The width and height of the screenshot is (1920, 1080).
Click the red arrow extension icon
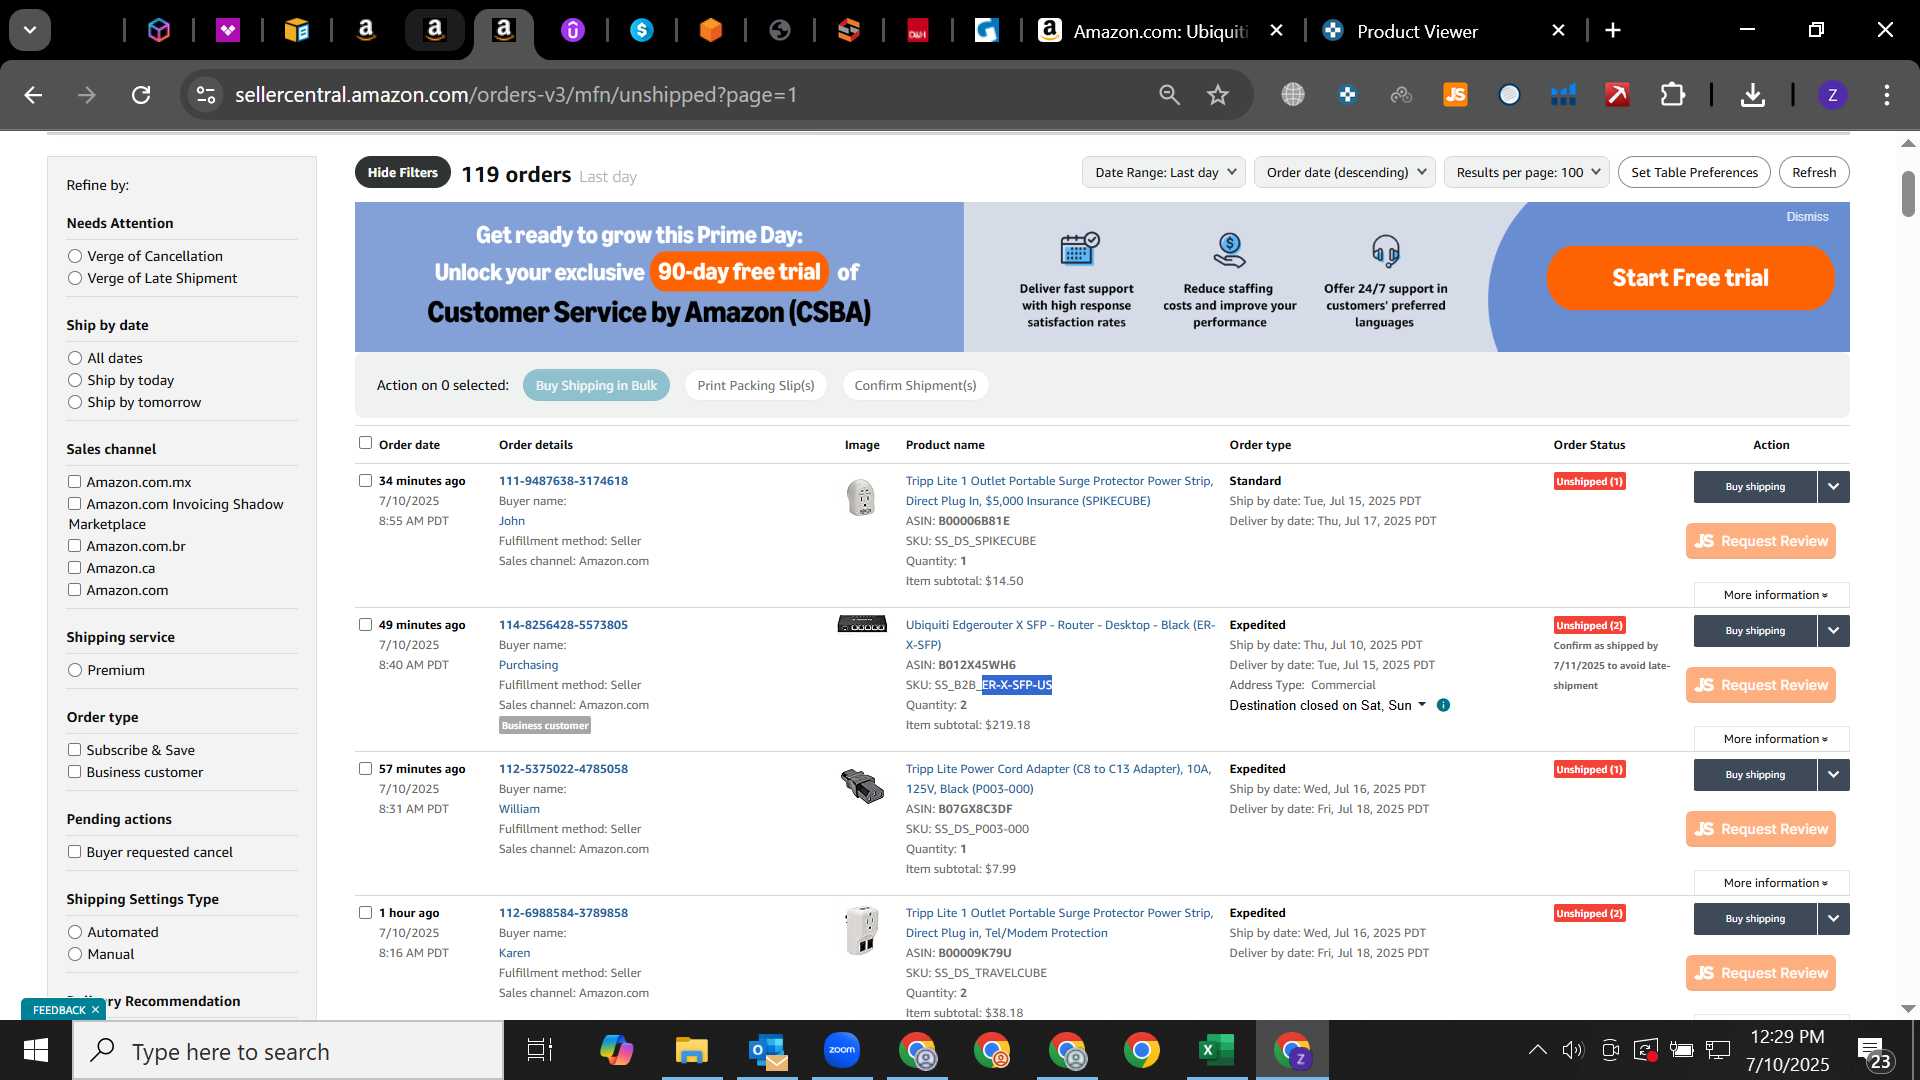tap(1617, 95)
